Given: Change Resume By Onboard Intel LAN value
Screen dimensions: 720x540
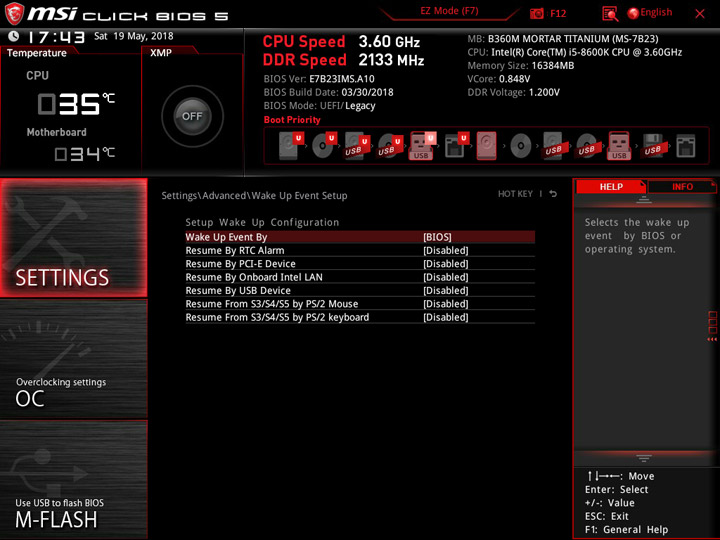Looking at the screenshot, I should 445,277.
